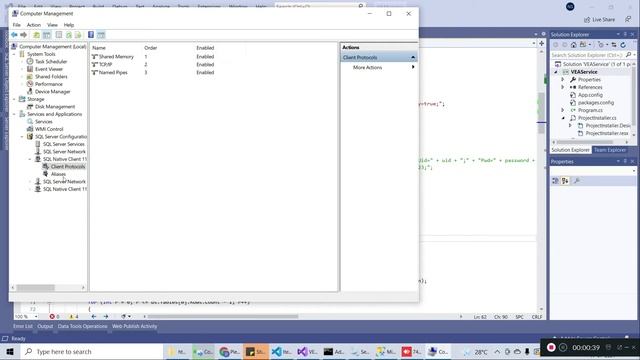Switch to the Team Explorer tab
The height and width of the screenshot is (360, 640).
[x=609, y=150]
